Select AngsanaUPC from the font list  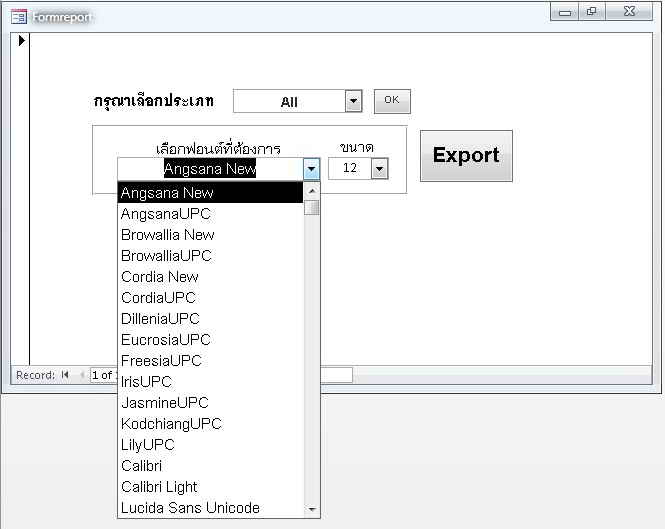[x=210, y=214]
